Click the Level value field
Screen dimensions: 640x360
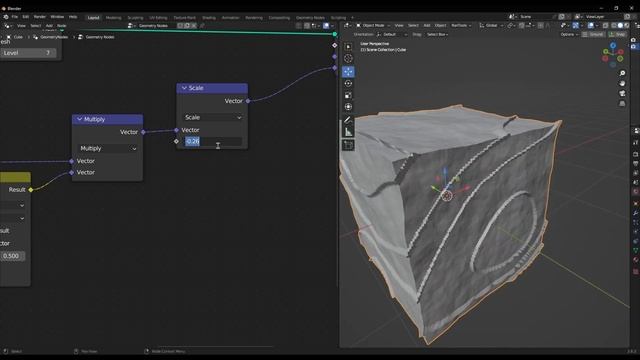(x=28, y=53)
